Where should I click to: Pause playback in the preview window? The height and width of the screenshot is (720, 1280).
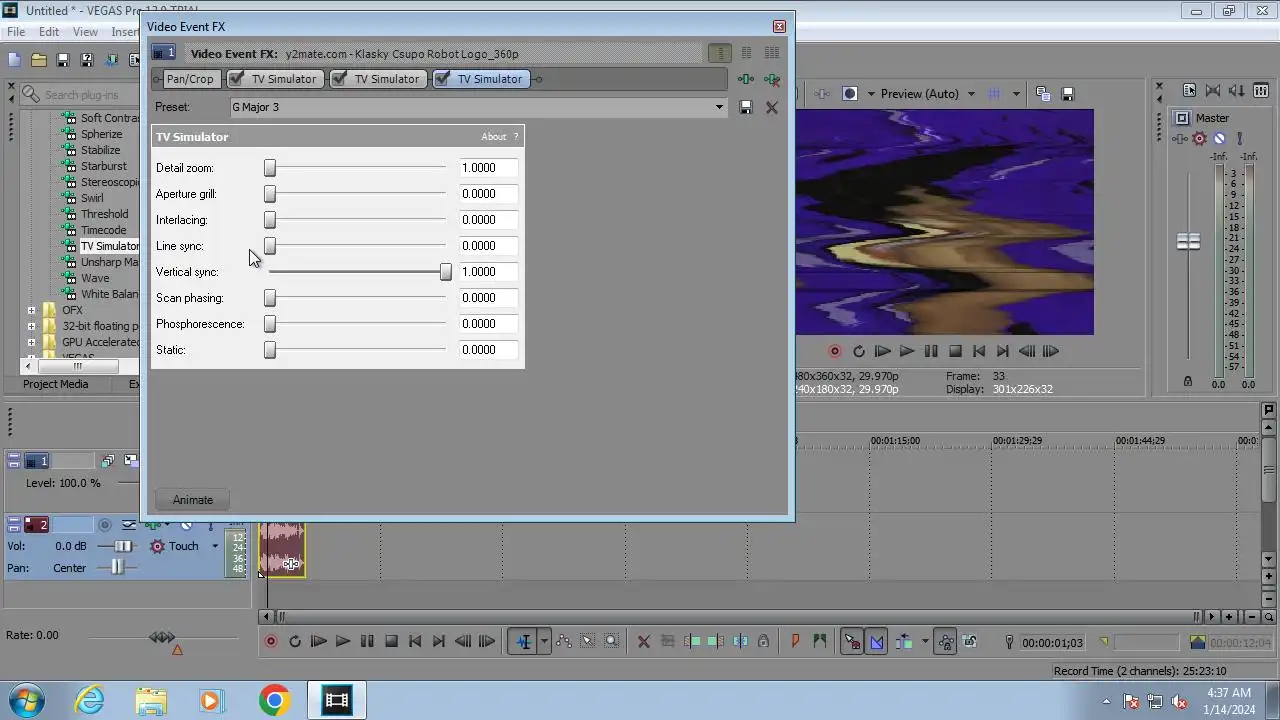click(931, 351)
